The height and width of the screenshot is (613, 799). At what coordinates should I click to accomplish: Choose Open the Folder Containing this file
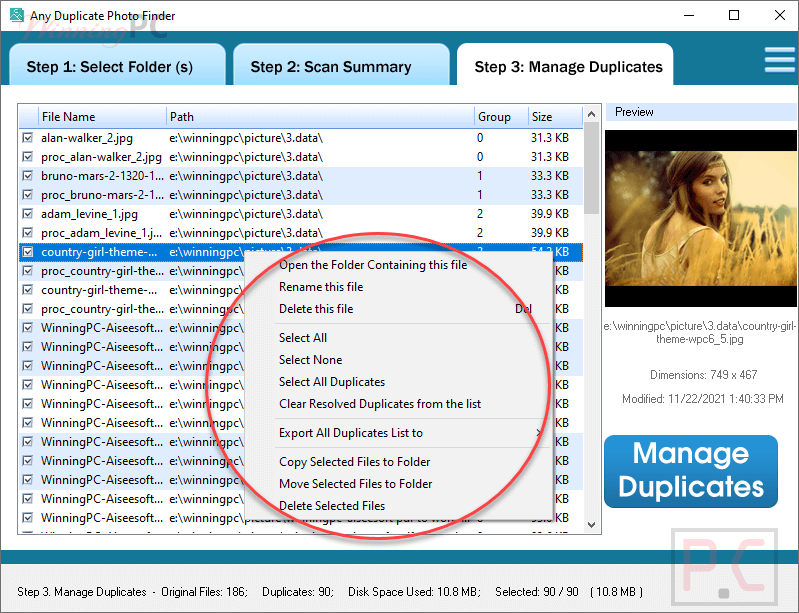click(398, 265)
